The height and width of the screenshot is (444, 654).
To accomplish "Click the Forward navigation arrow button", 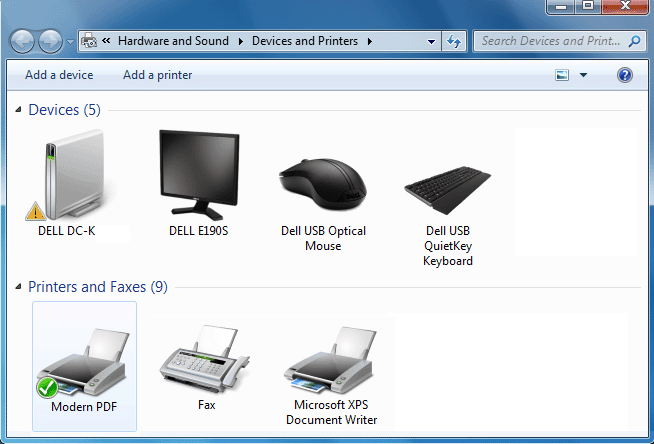I will pyautogui.click(x=50, y=41).
